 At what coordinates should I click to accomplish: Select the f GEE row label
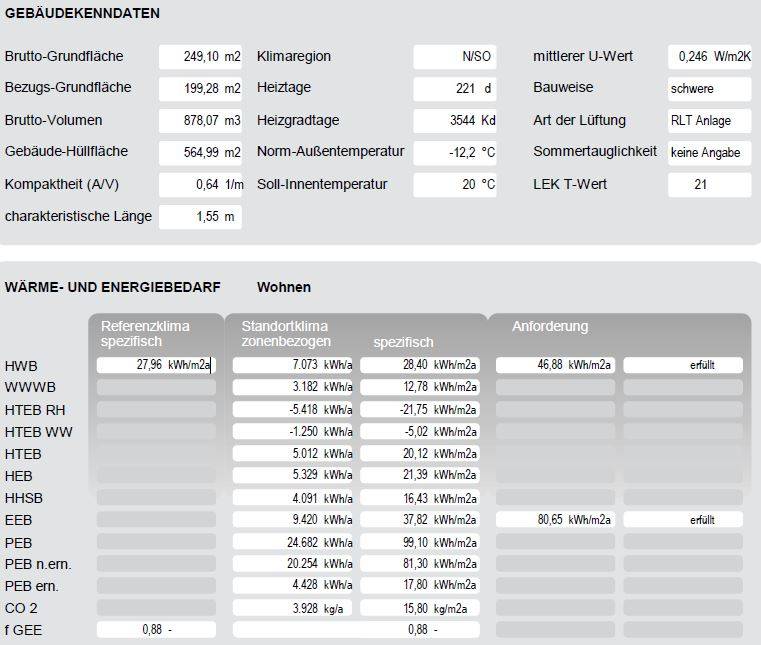(23, 630)
